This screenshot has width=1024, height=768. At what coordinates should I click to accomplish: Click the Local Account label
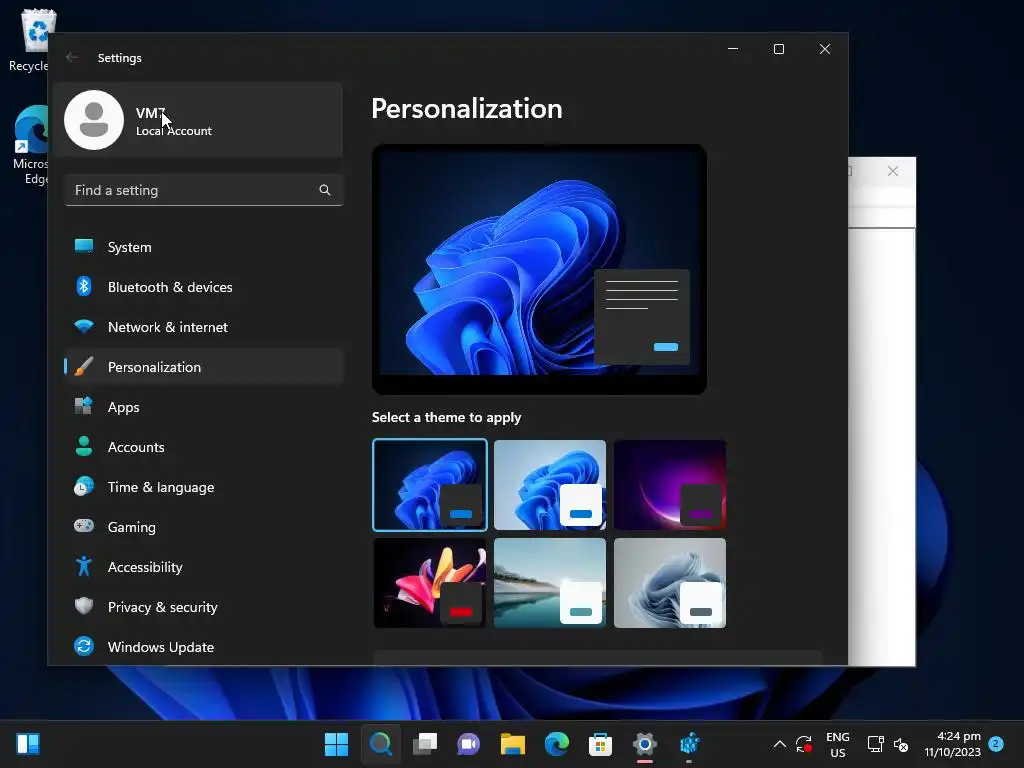pyautogui.click(x=174, y=131)
